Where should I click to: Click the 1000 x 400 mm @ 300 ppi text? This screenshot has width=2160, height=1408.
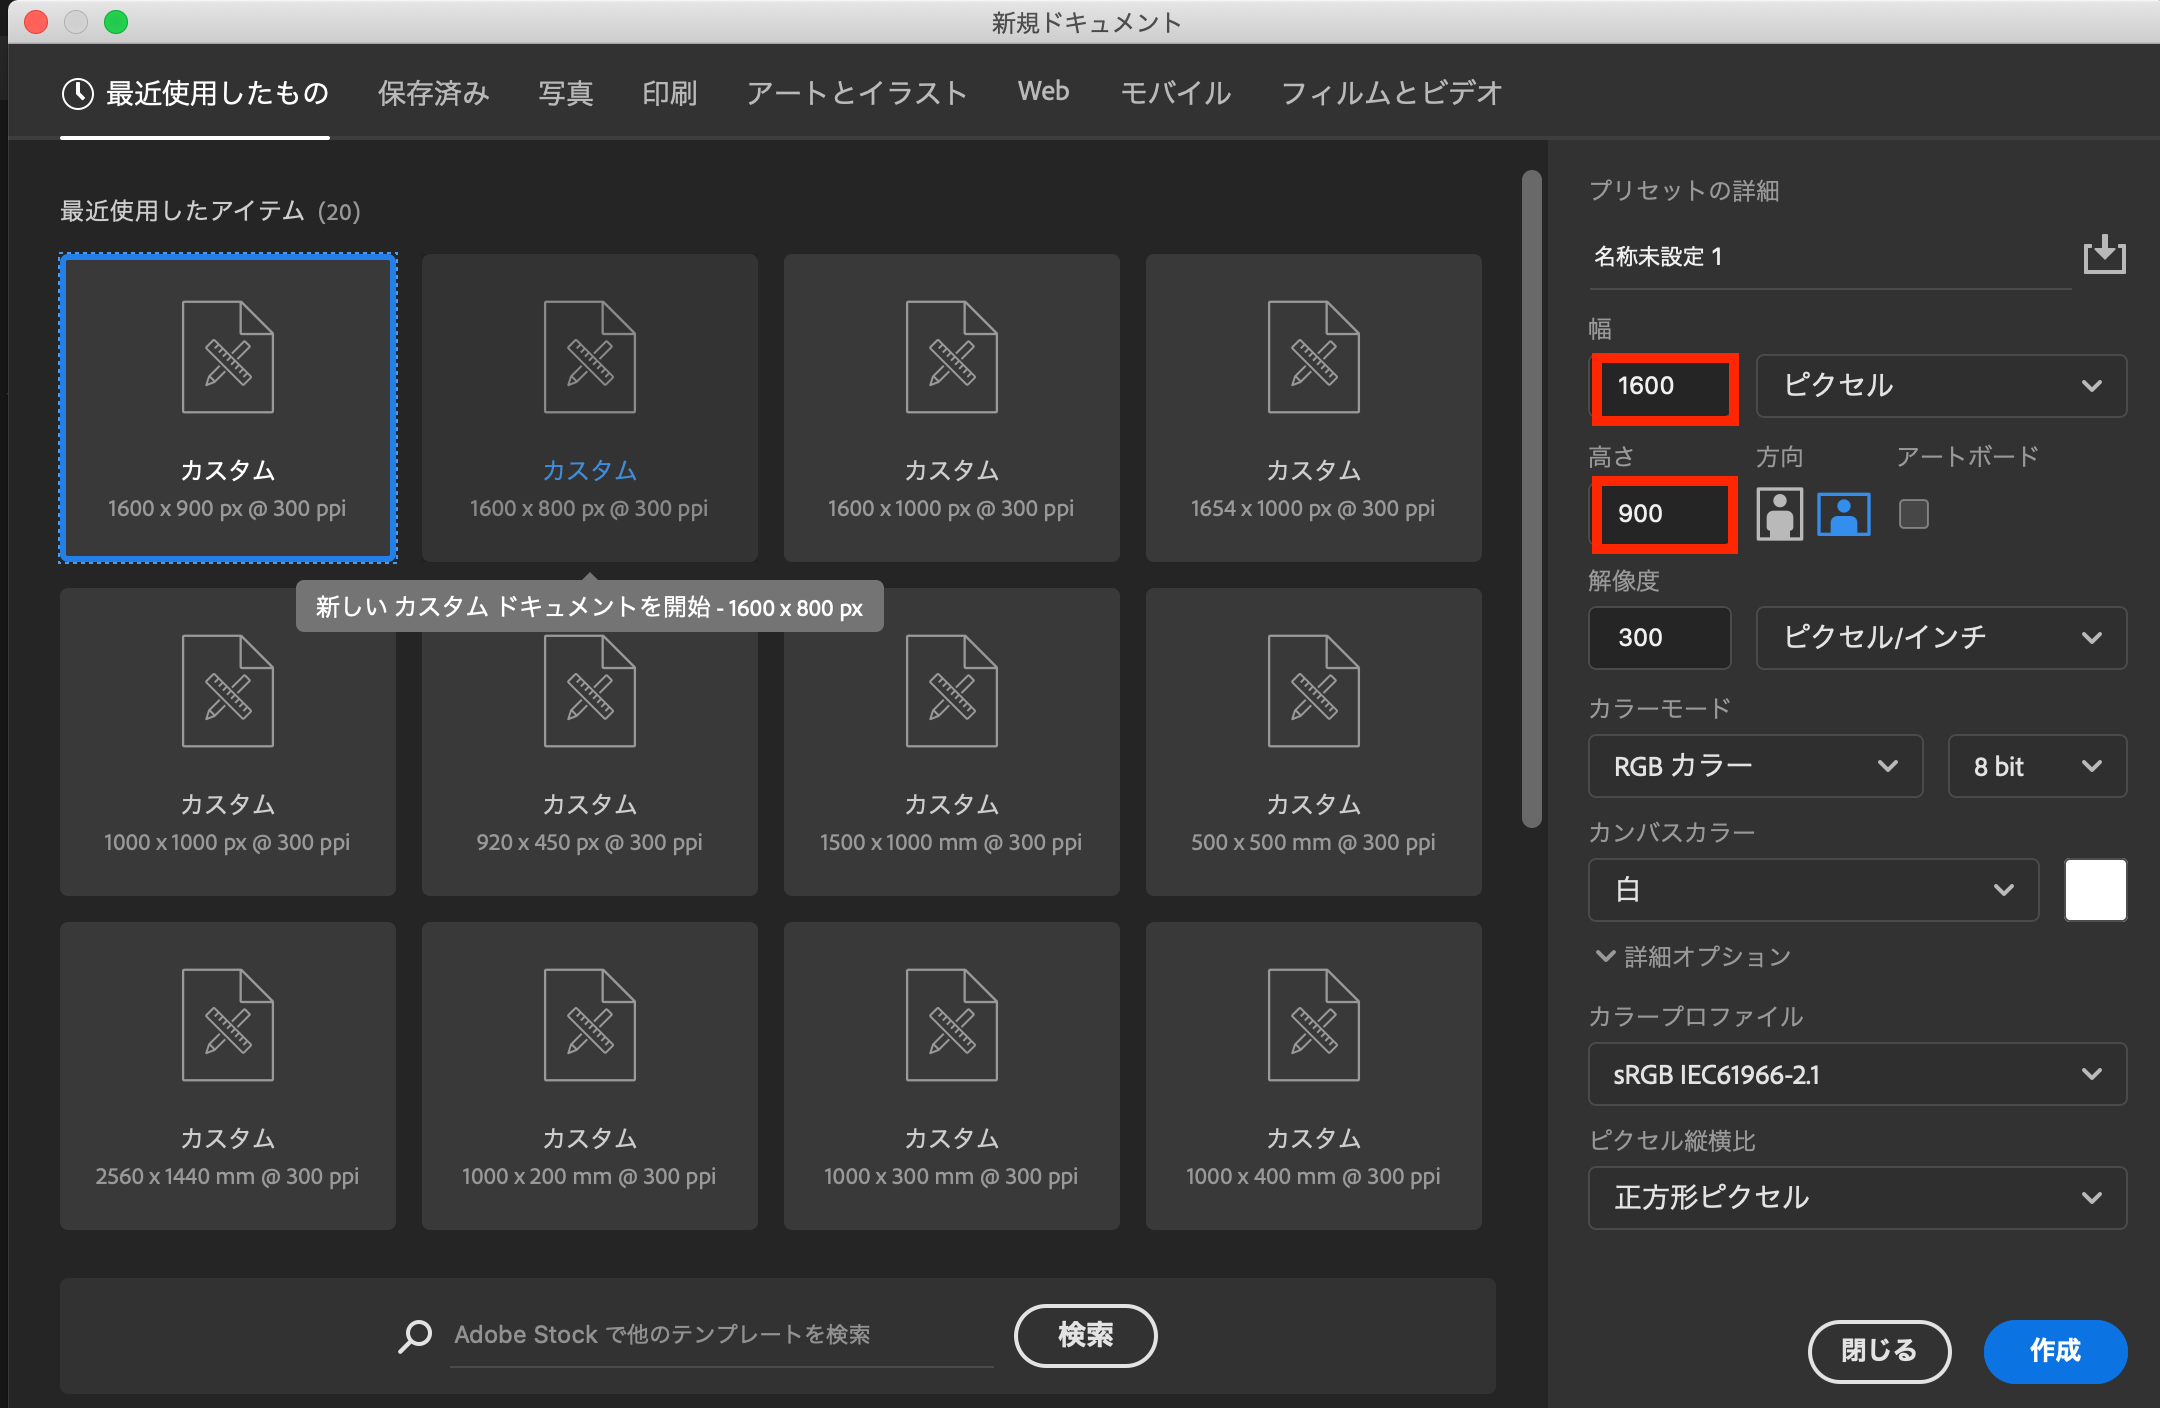click(1313, 1177)
